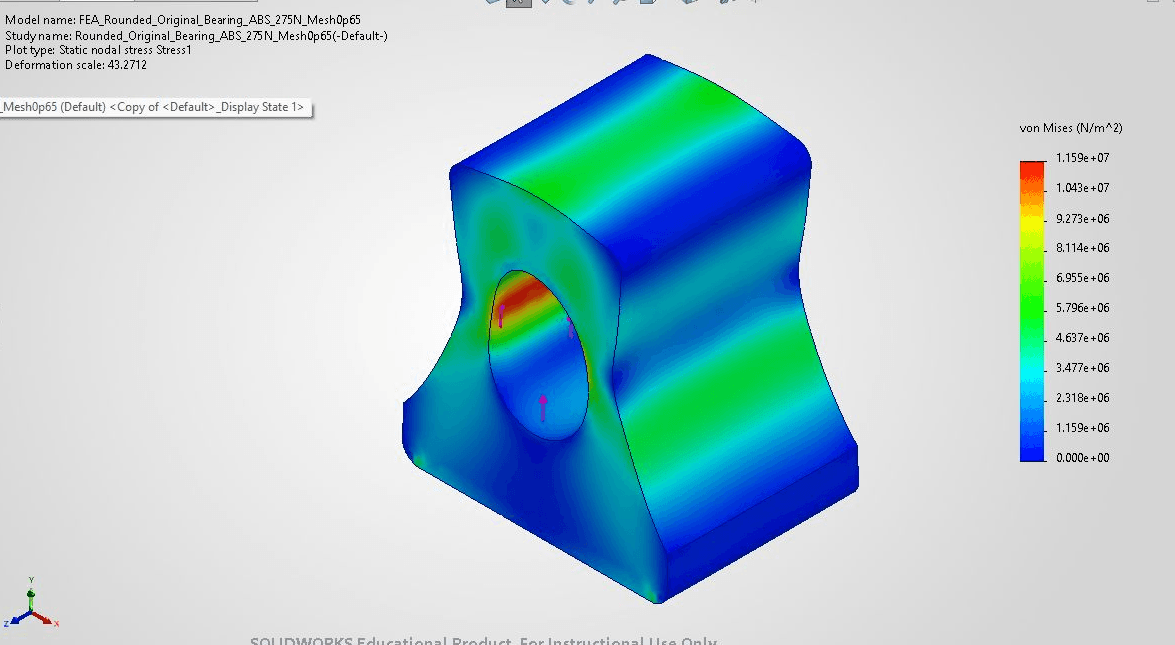Click the minimum legend value 0.000e+00
This screenshot has height=645, width=1175.
coord(1082,458)
